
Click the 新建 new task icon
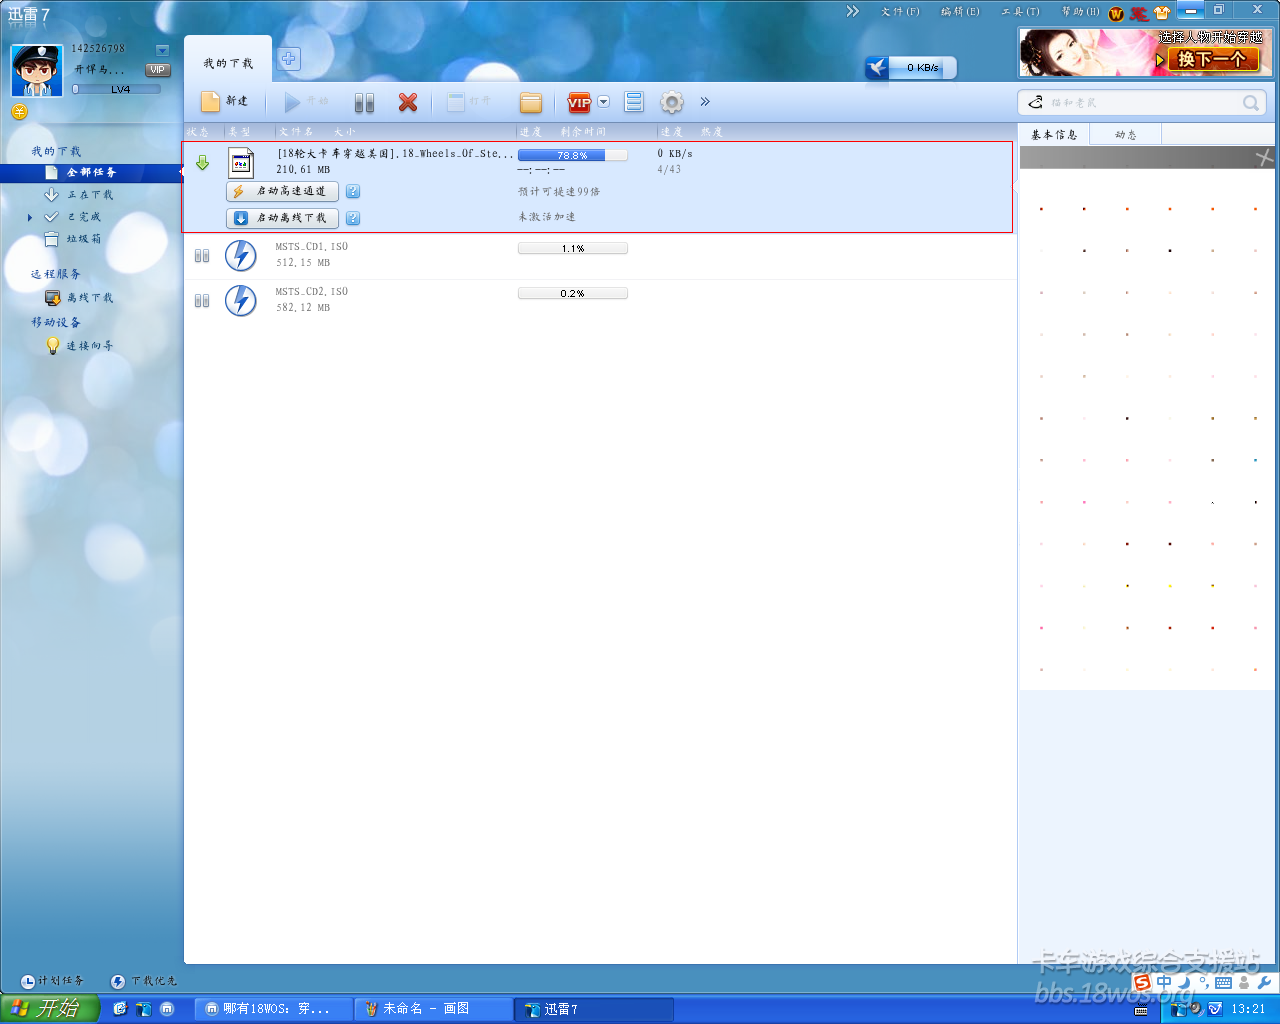211,102
